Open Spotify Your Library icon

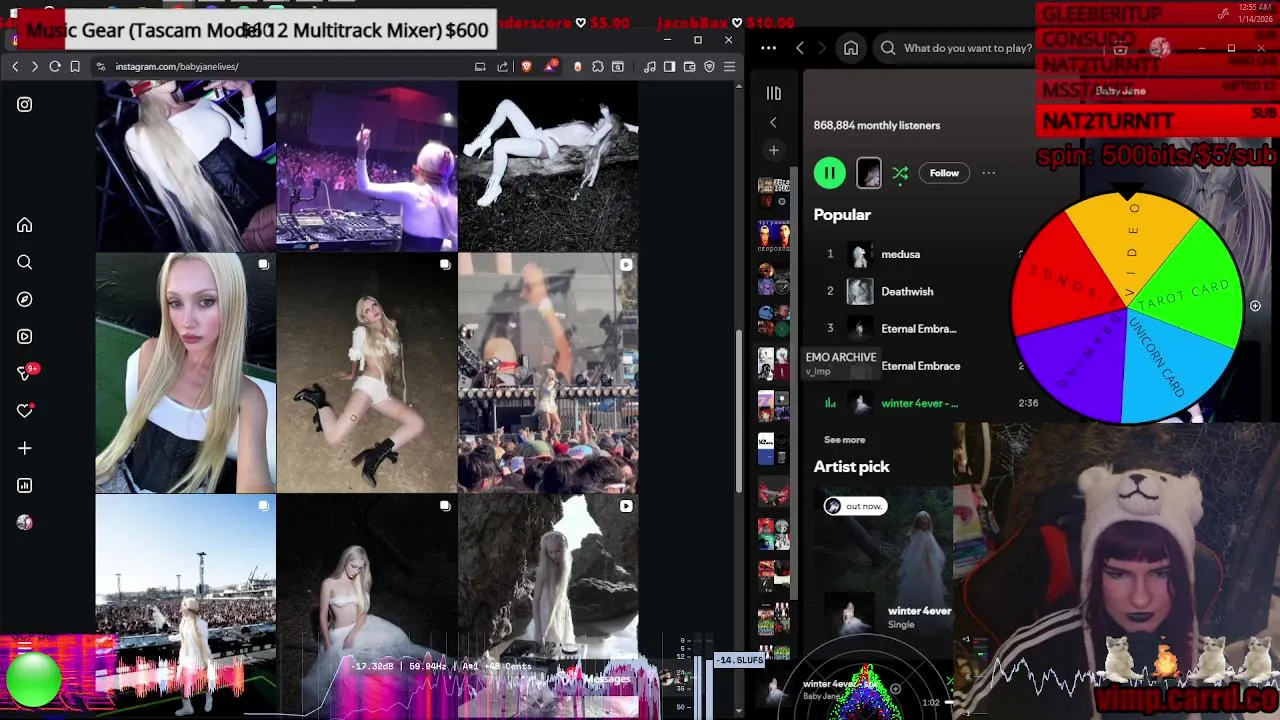click(773, 93)
